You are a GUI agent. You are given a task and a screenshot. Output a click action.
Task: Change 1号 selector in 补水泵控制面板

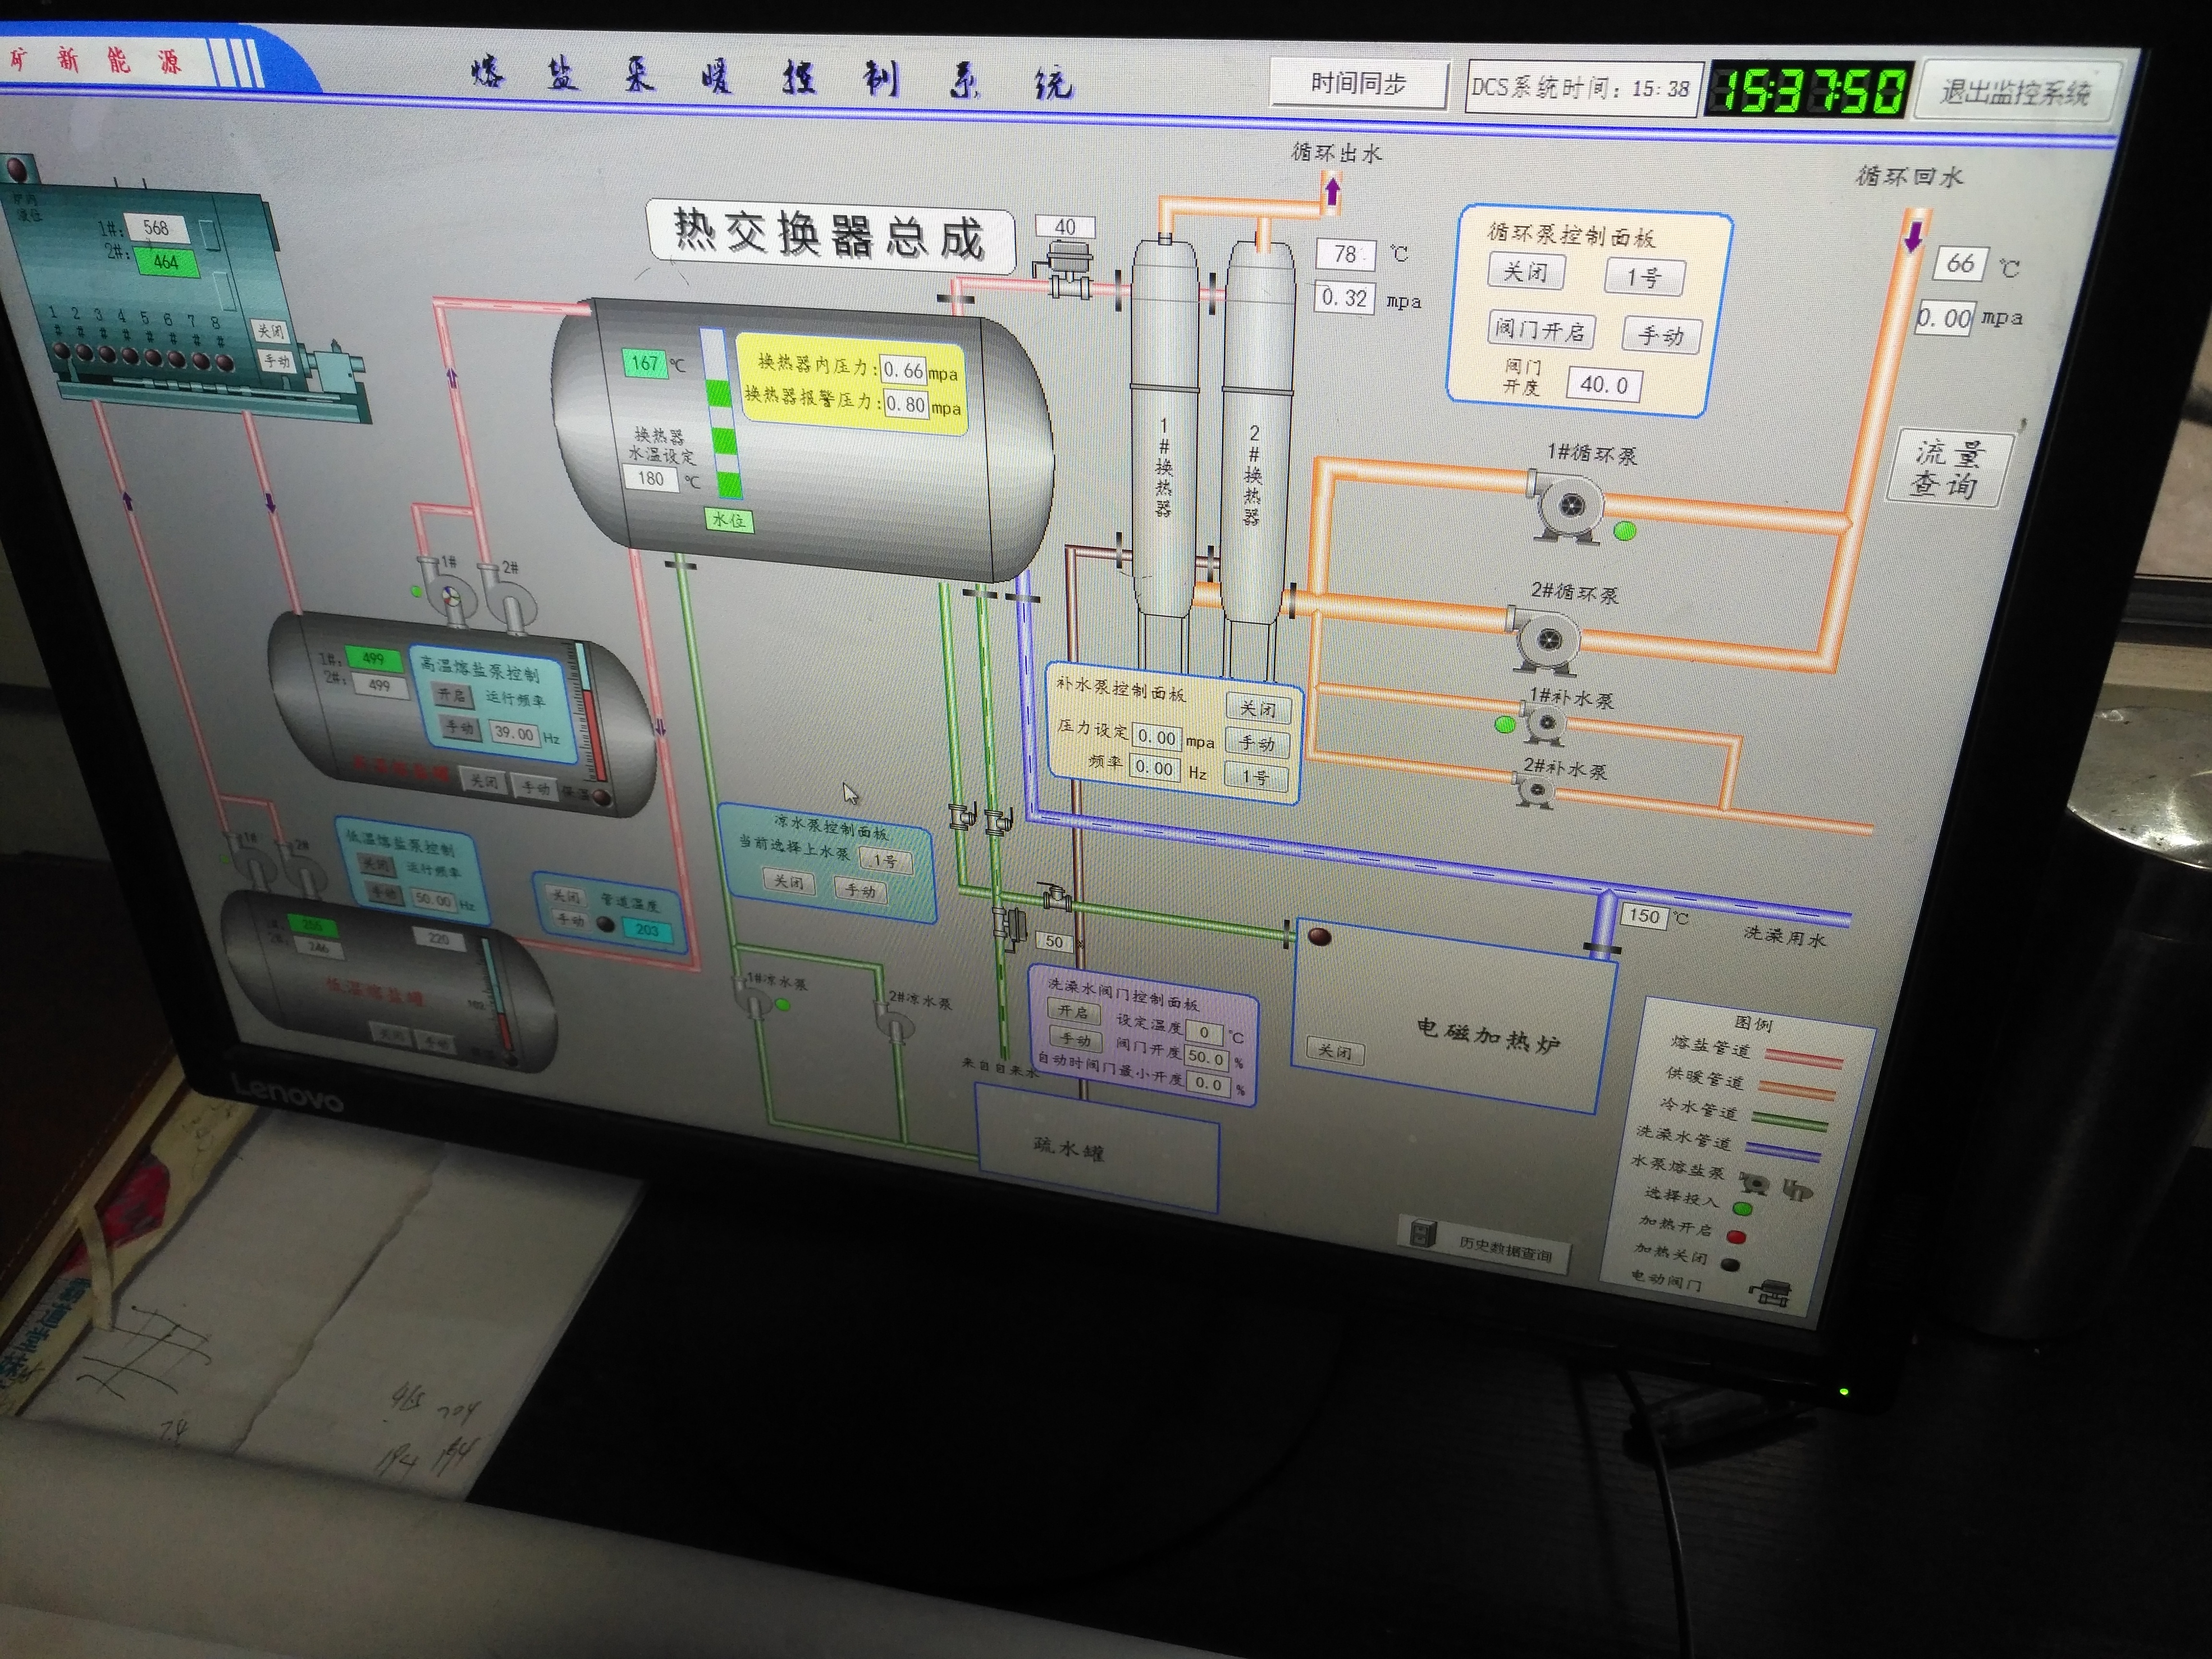[1256, 777]
